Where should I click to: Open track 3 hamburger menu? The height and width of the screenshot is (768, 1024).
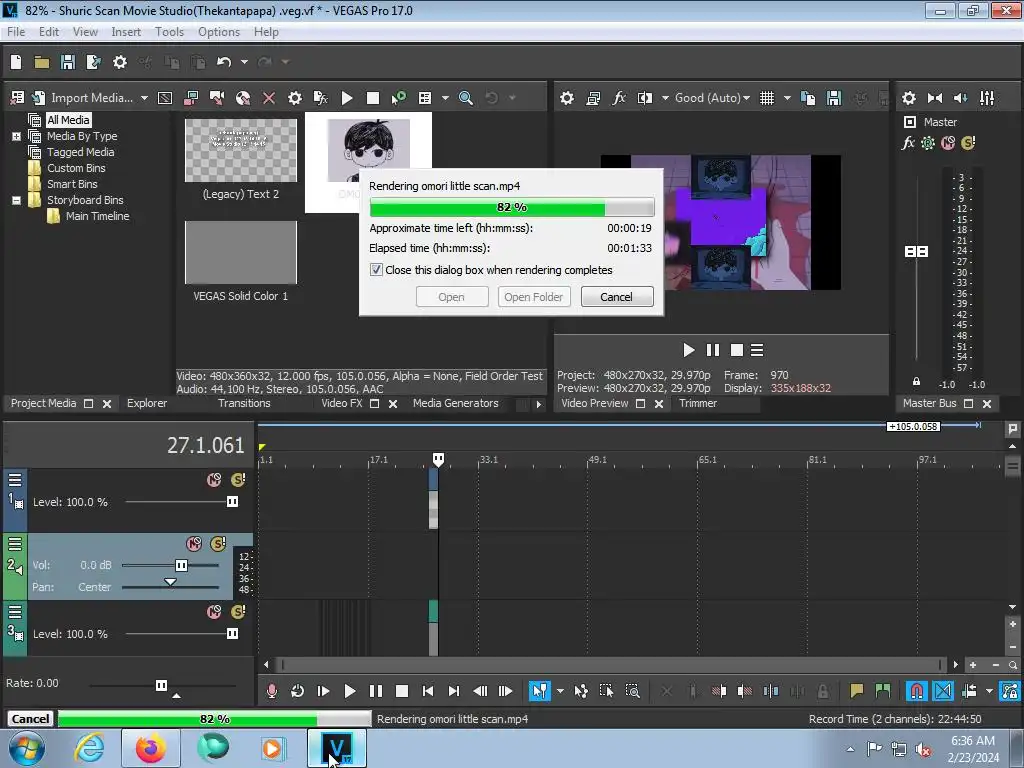point(15,612)
